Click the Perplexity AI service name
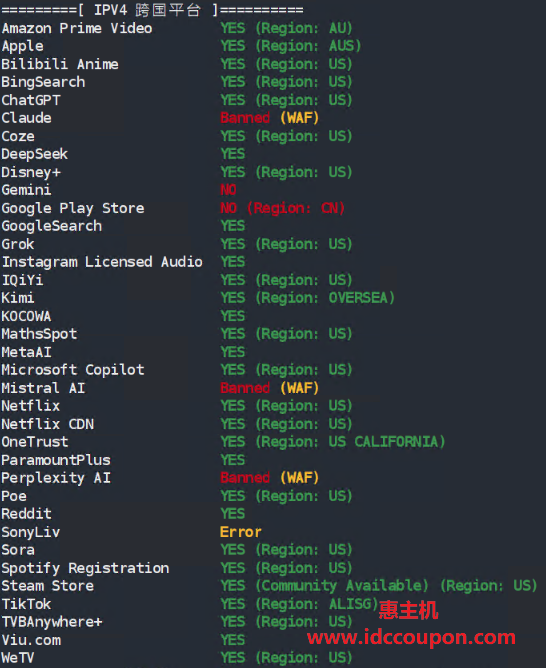The width and height of the screenshot is (546, 668). click(56, 478)
